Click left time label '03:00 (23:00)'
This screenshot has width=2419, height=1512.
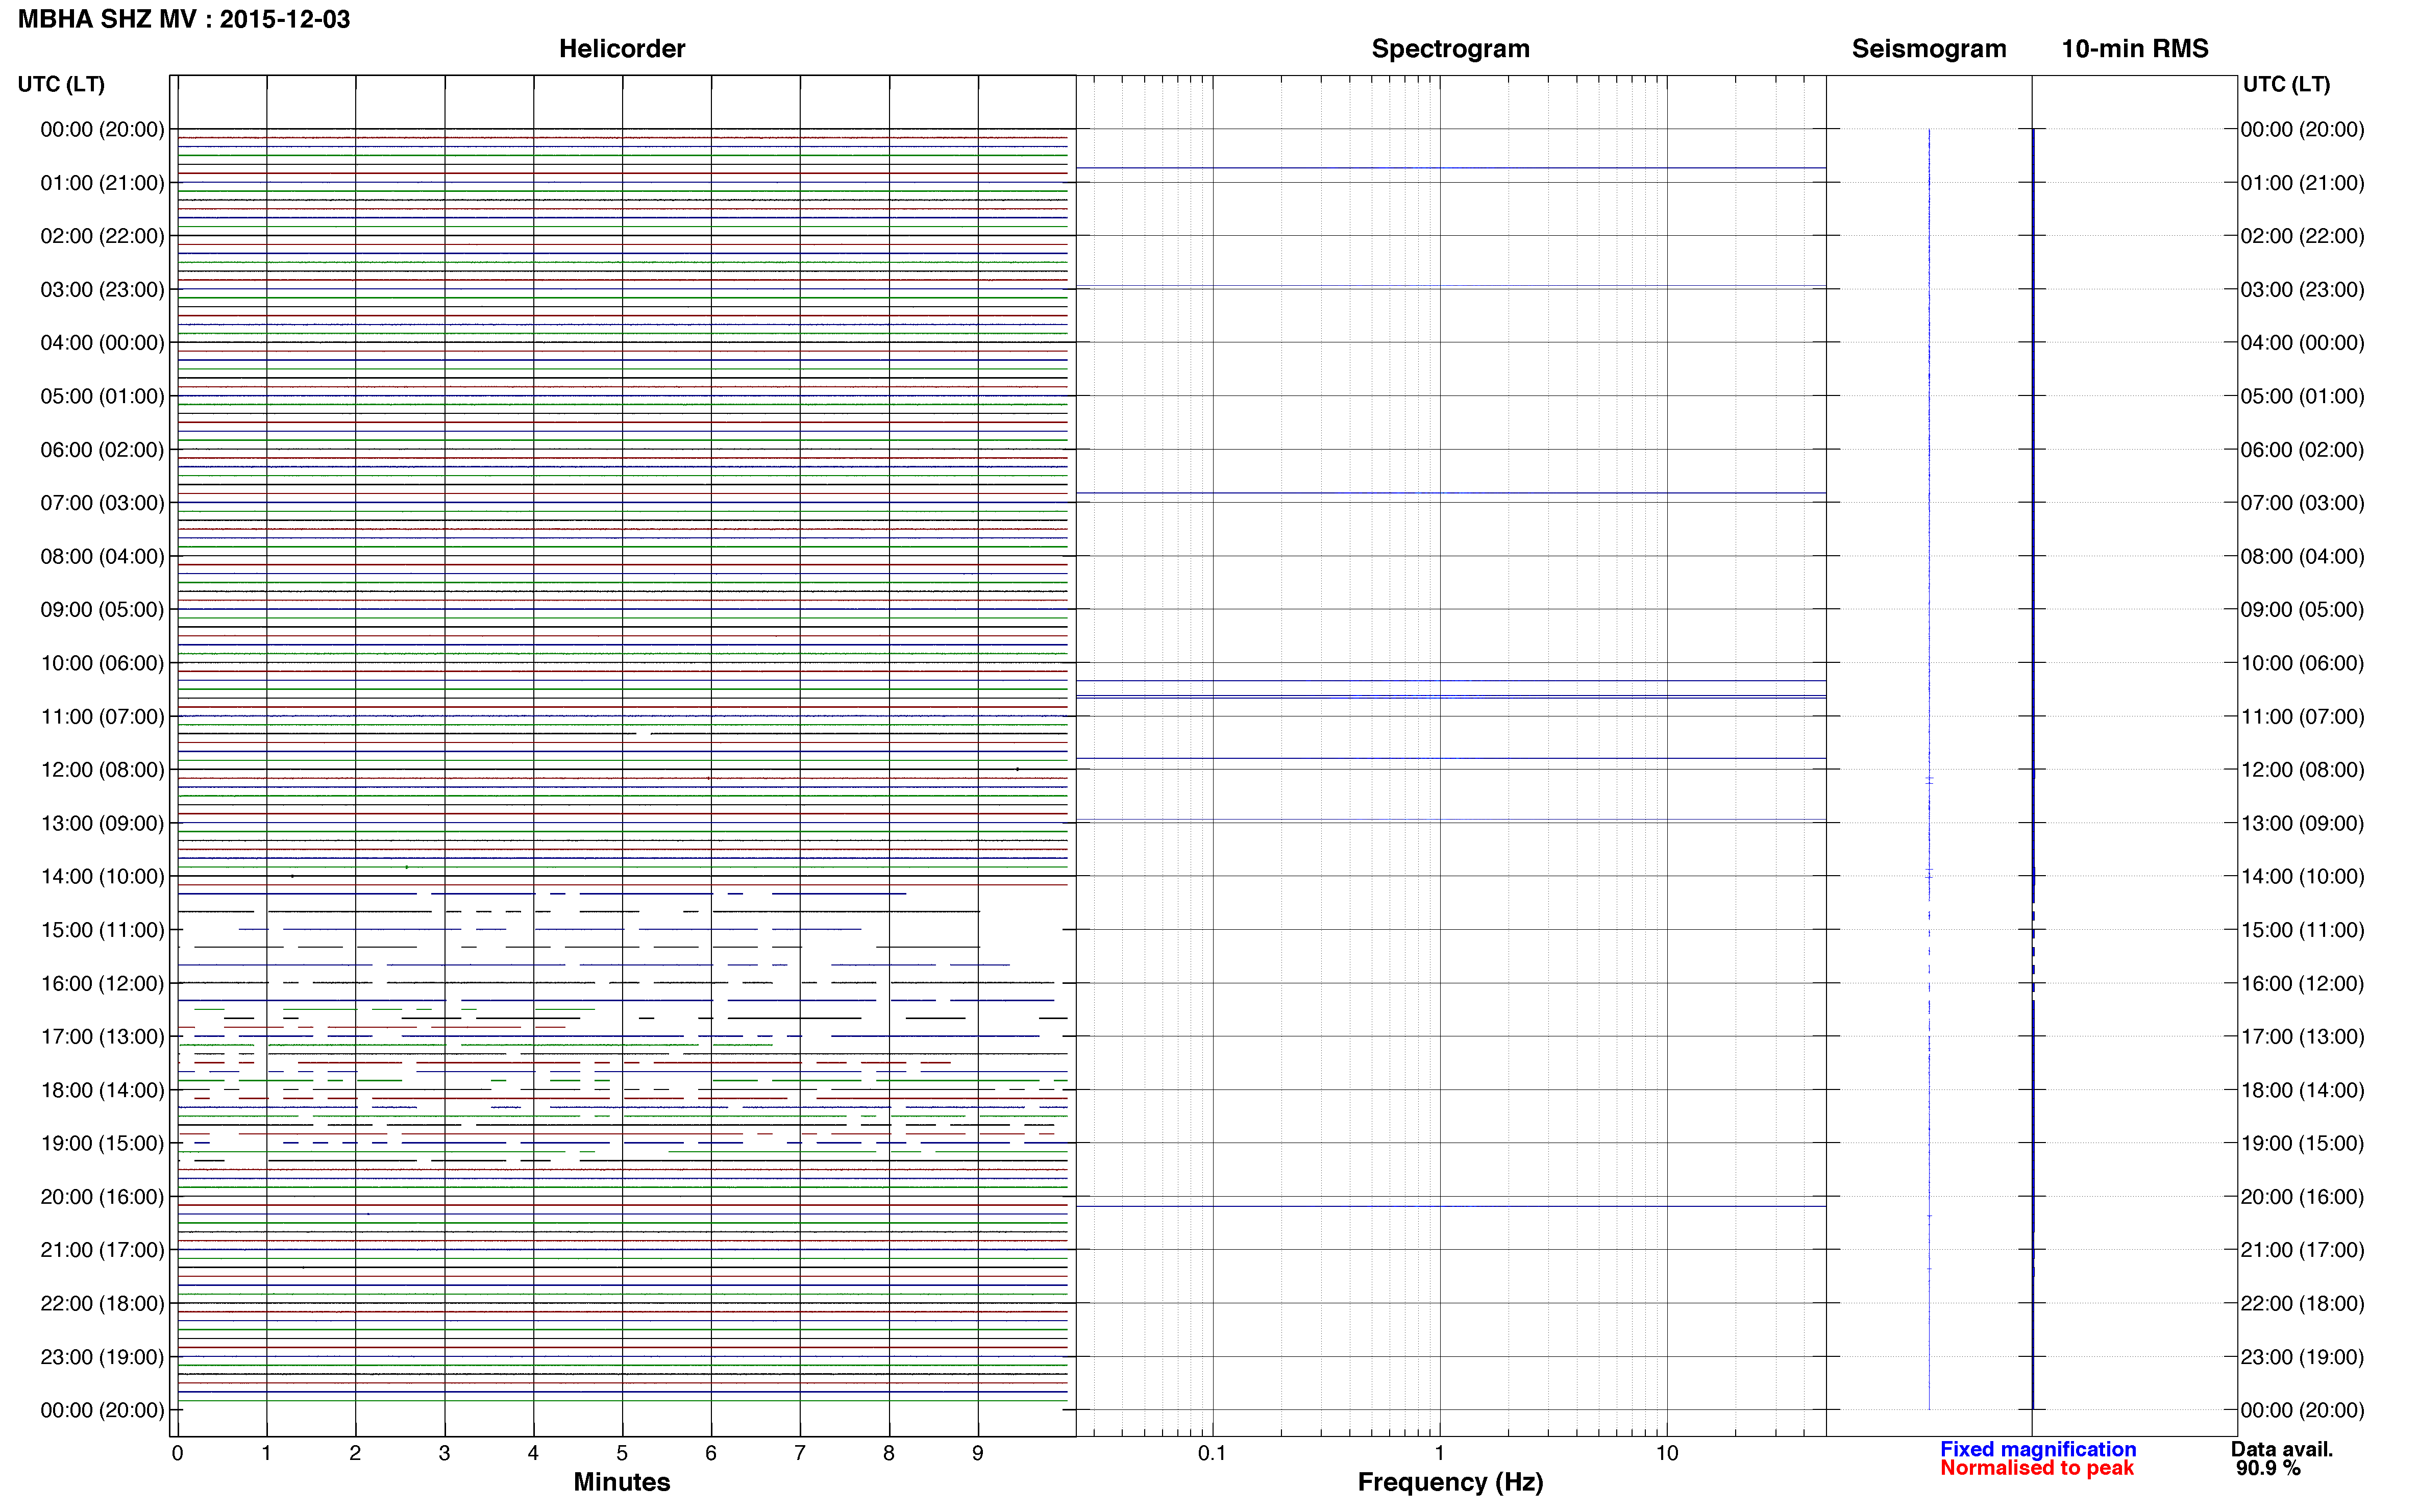103,290
